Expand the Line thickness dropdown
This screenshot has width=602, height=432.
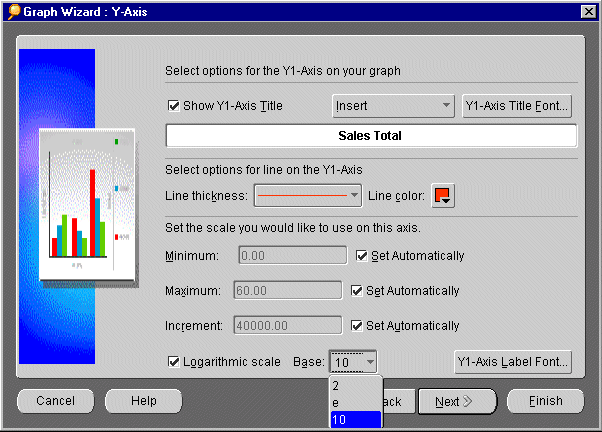click(x=307, y=195)
